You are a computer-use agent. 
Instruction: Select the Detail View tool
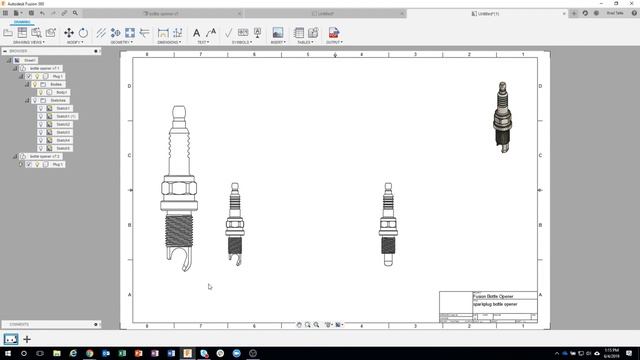pos(51,33)
